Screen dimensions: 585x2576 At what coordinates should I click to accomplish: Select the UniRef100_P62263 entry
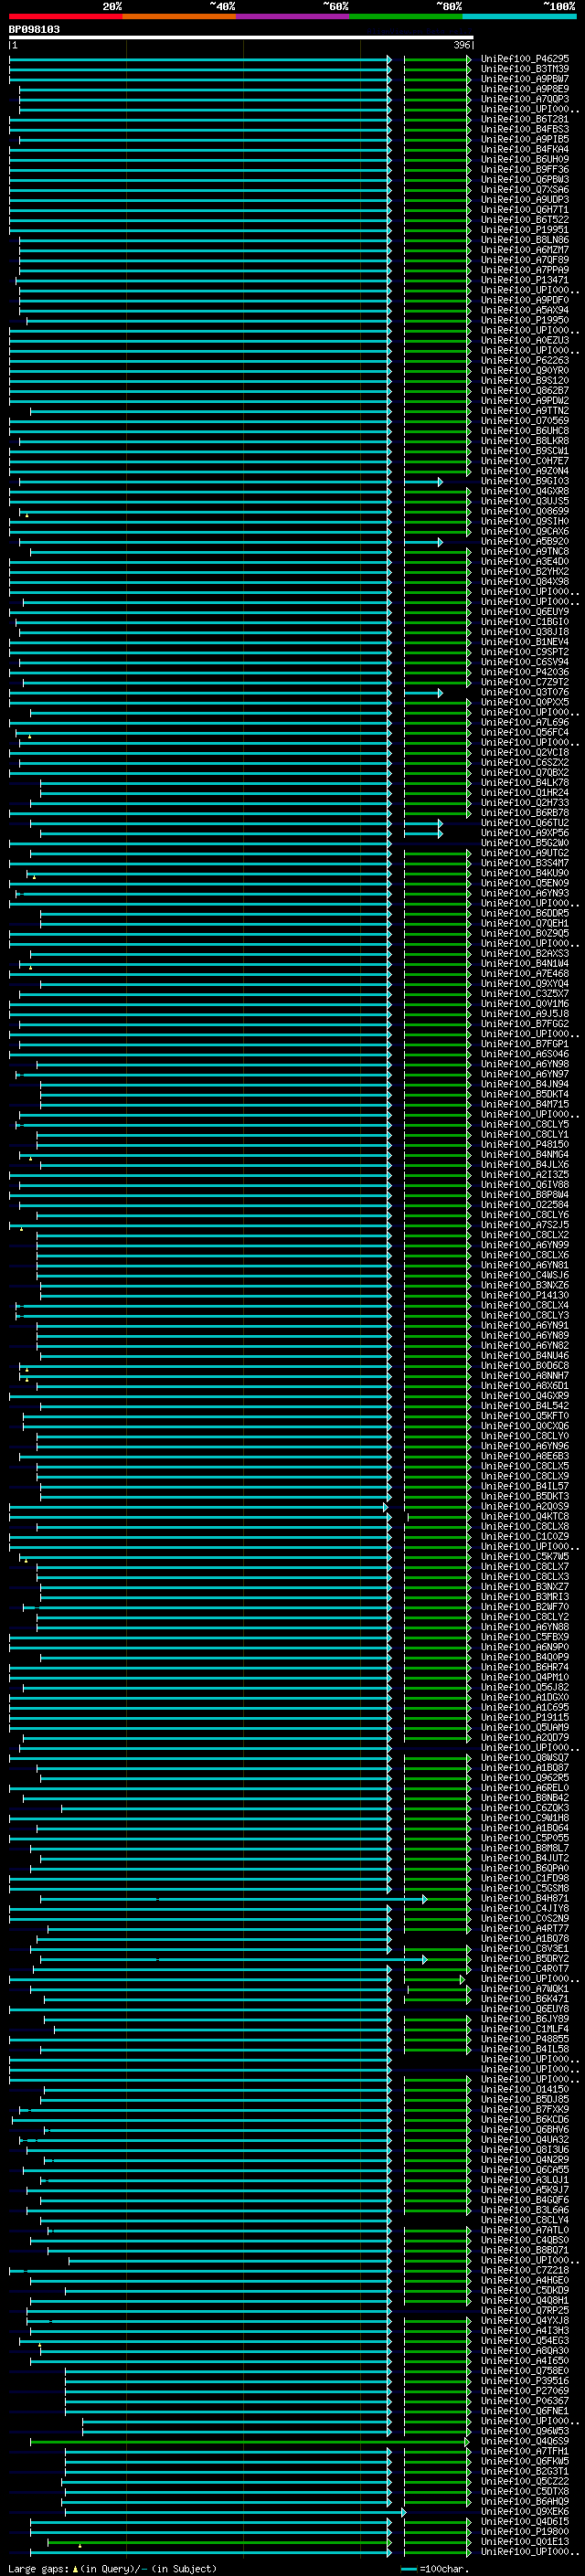pyautogui.click(x=525, y=360)
